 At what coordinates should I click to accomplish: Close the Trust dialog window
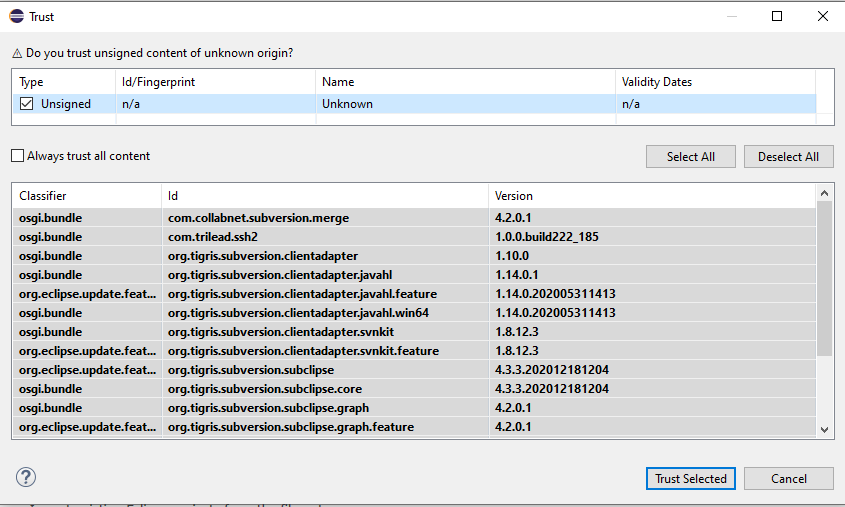(x=822, y=16)
